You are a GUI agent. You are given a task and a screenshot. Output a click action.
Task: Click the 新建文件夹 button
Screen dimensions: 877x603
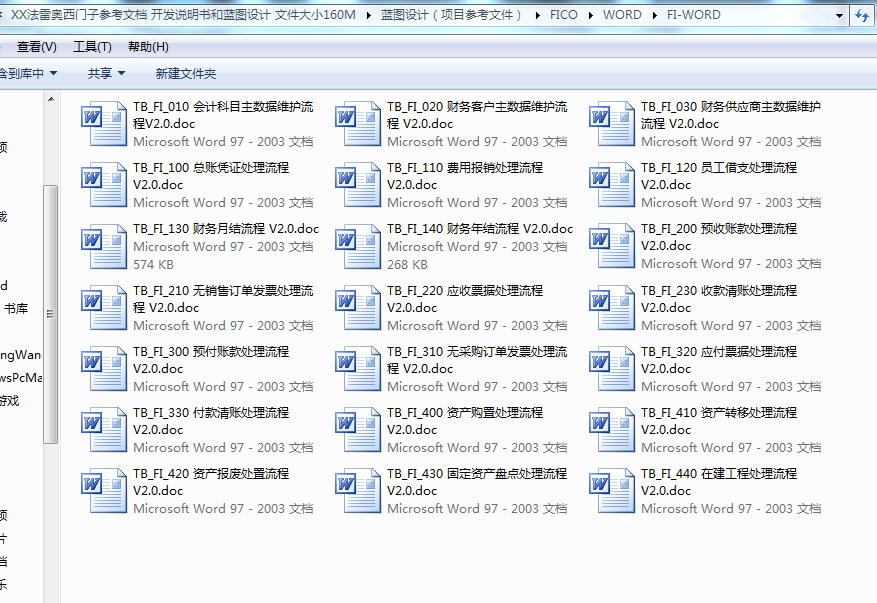point(185,73)
